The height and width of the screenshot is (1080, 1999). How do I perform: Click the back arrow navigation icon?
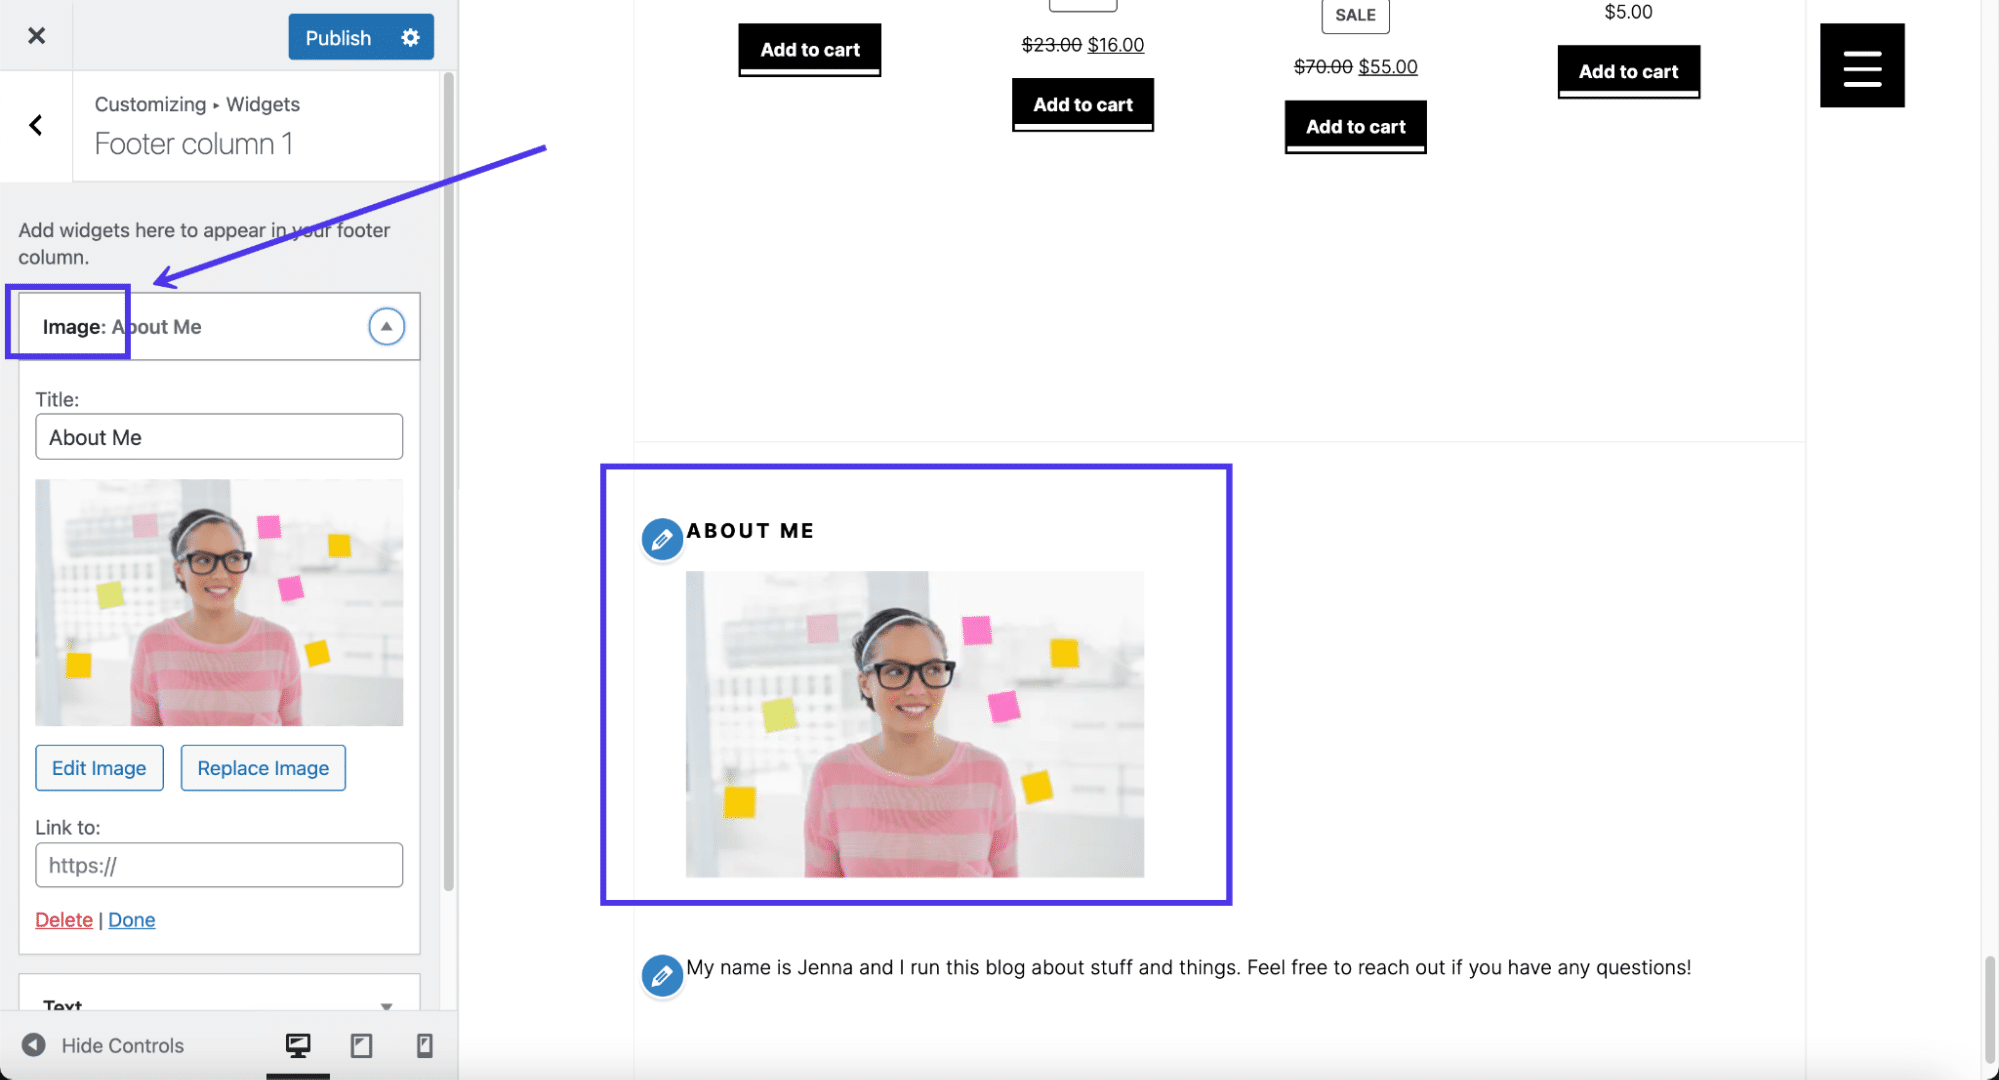tap(35, 124)
